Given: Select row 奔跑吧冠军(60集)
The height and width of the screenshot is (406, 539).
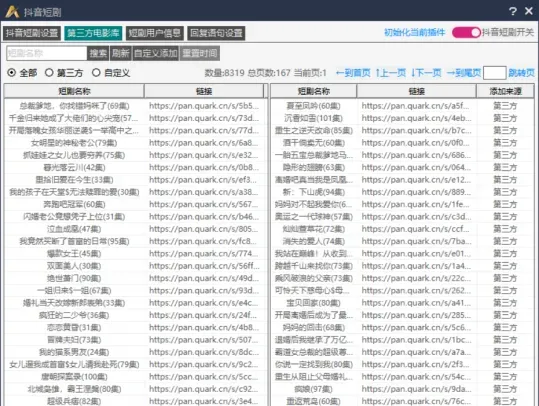Looking at the screenshot, I should [x=74, y=205].
